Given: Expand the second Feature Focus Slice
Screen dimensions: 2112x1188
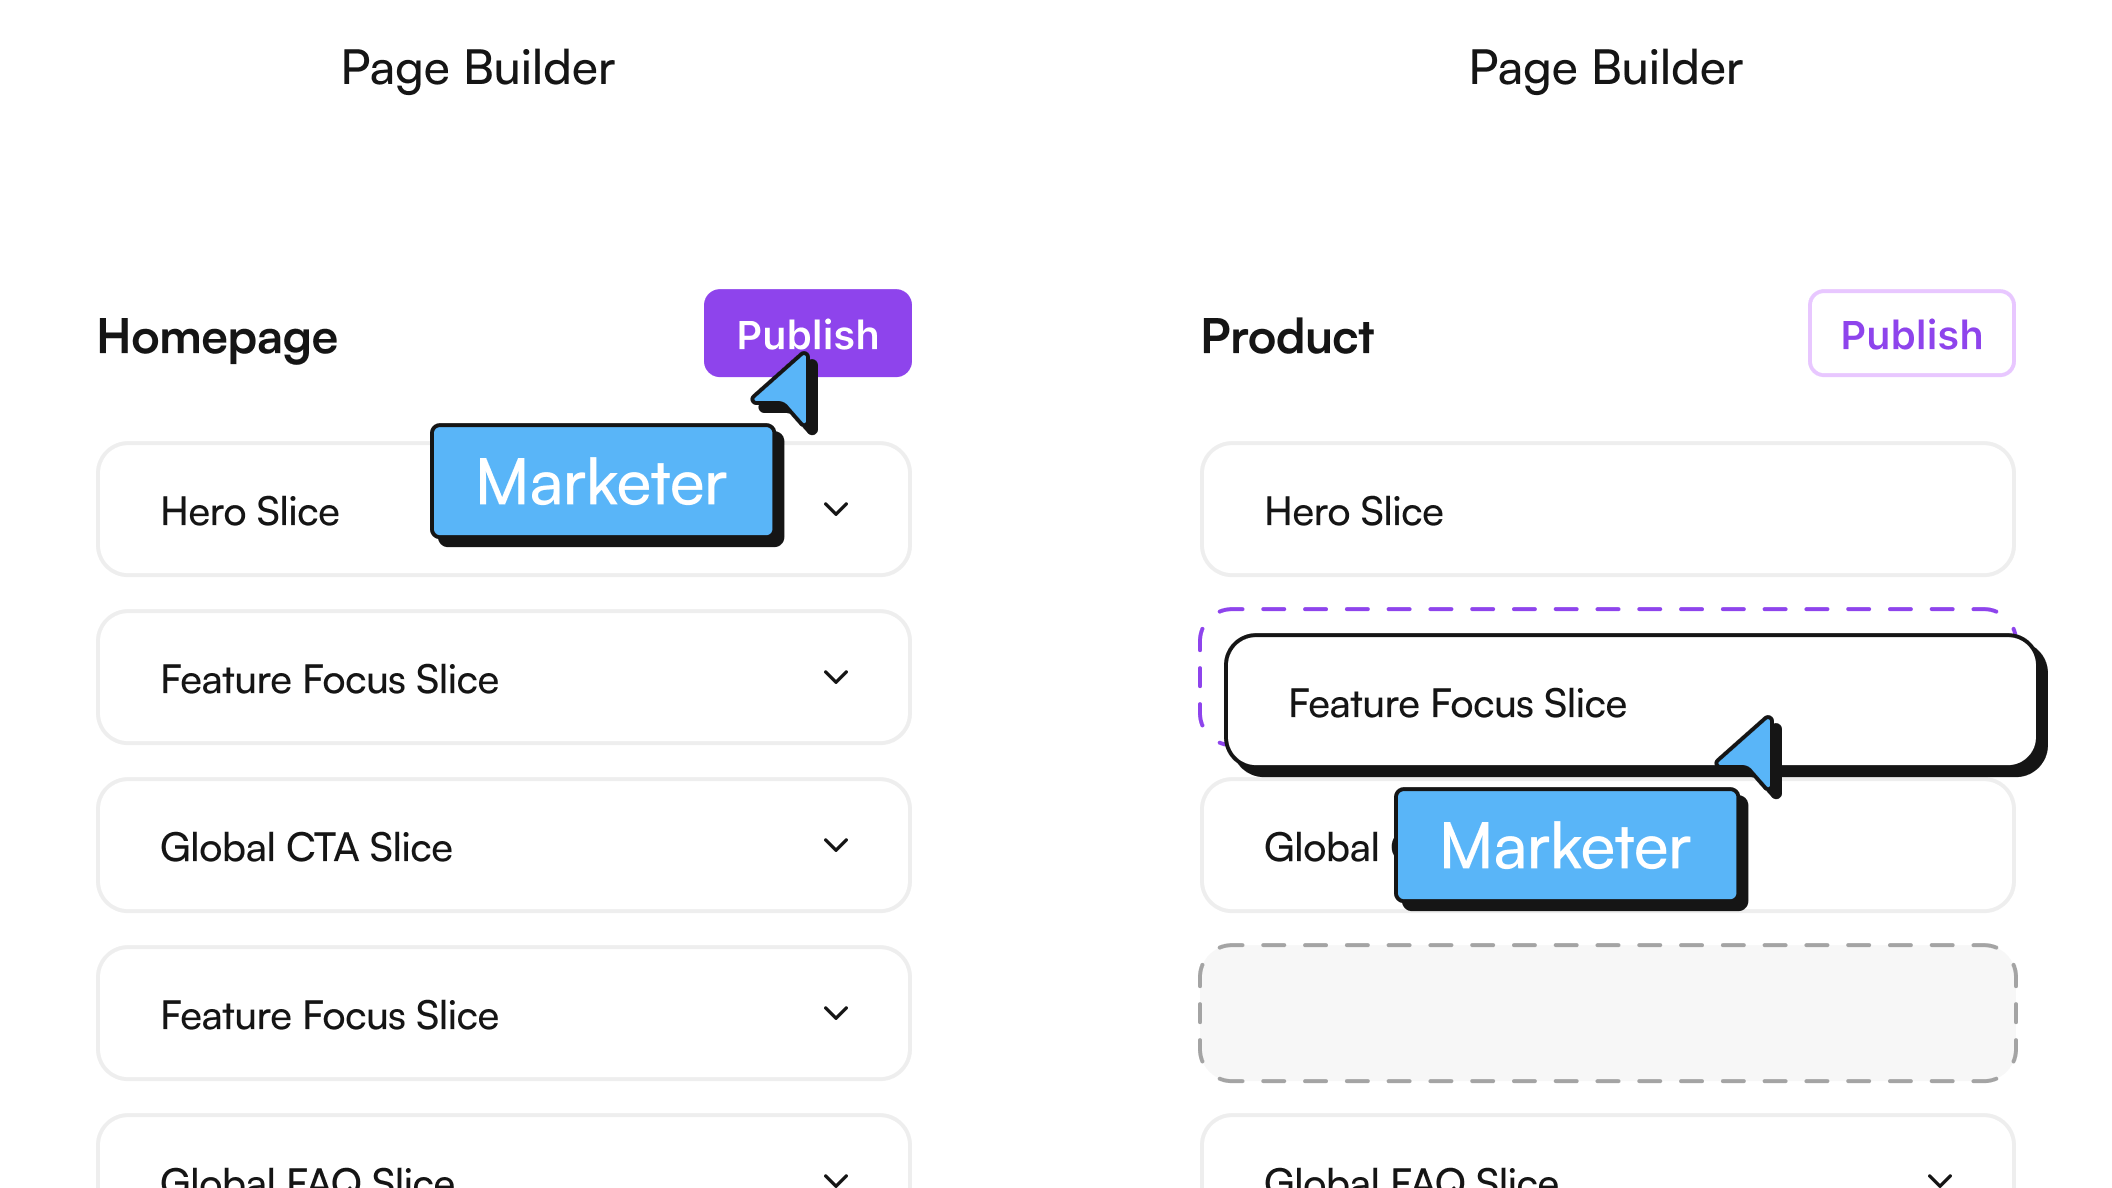Looking at the screenshot, I should click(x=836, y=1010).
